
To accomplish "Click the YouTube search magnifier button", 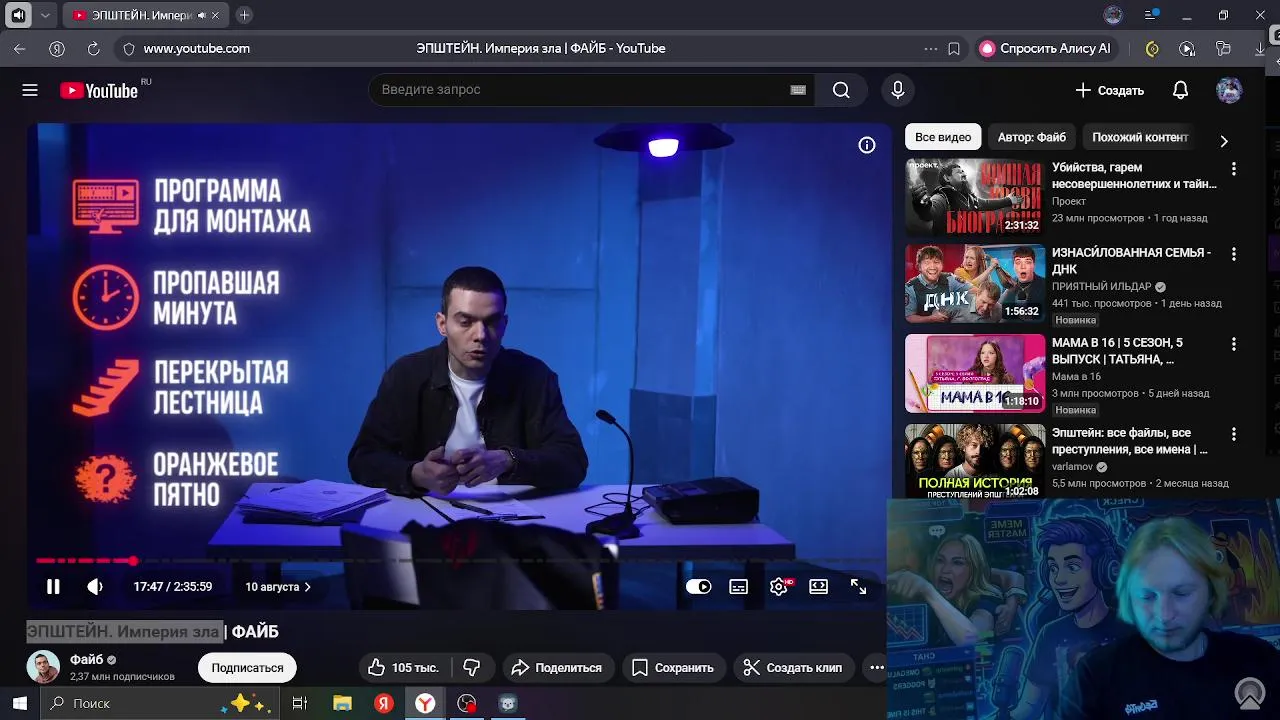I will point(841,90).
